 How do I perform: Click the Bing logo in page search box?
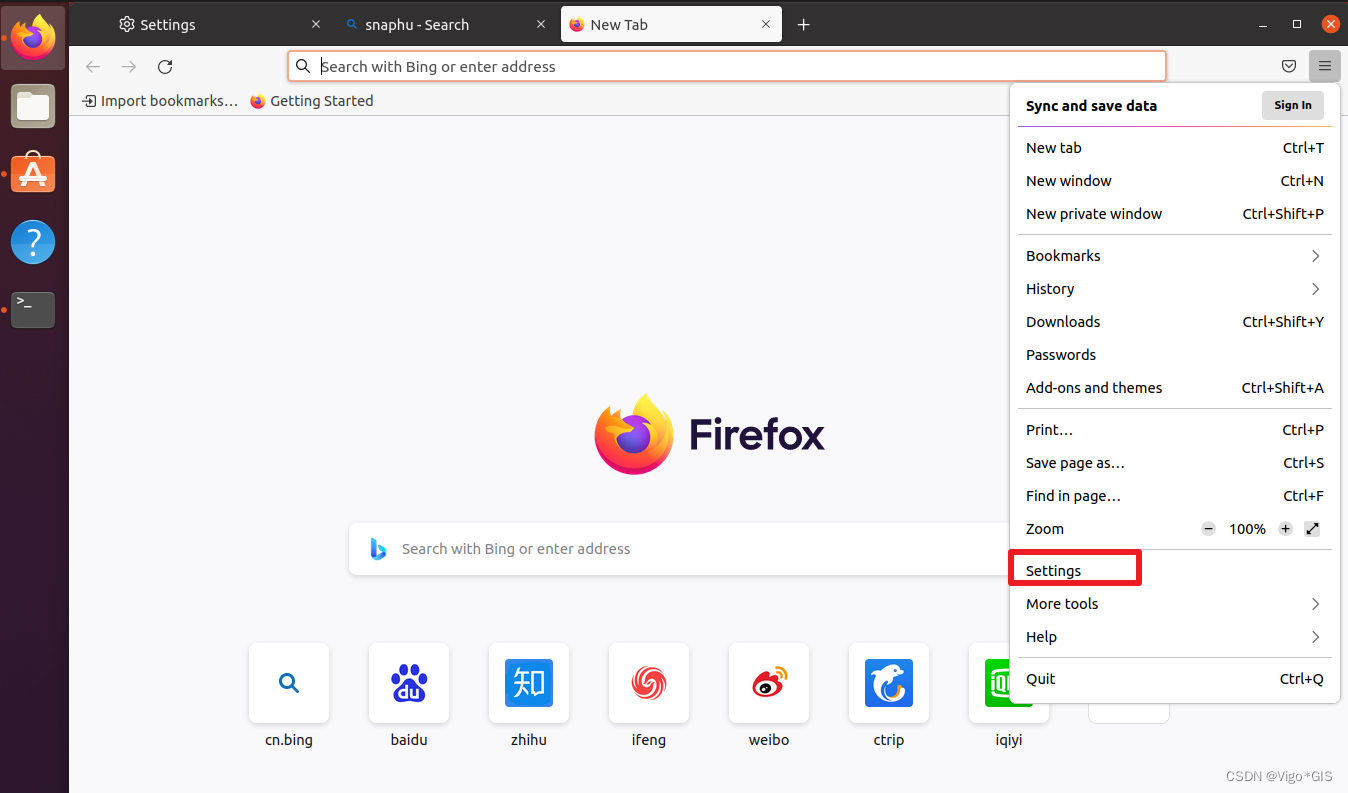[x=378, y=549]
